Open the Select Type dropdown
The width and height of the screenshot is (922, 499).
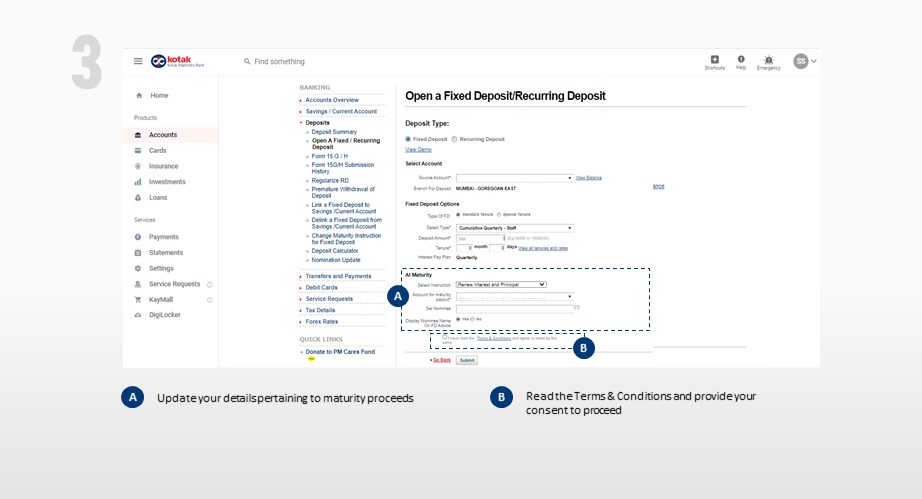point(515,227)
